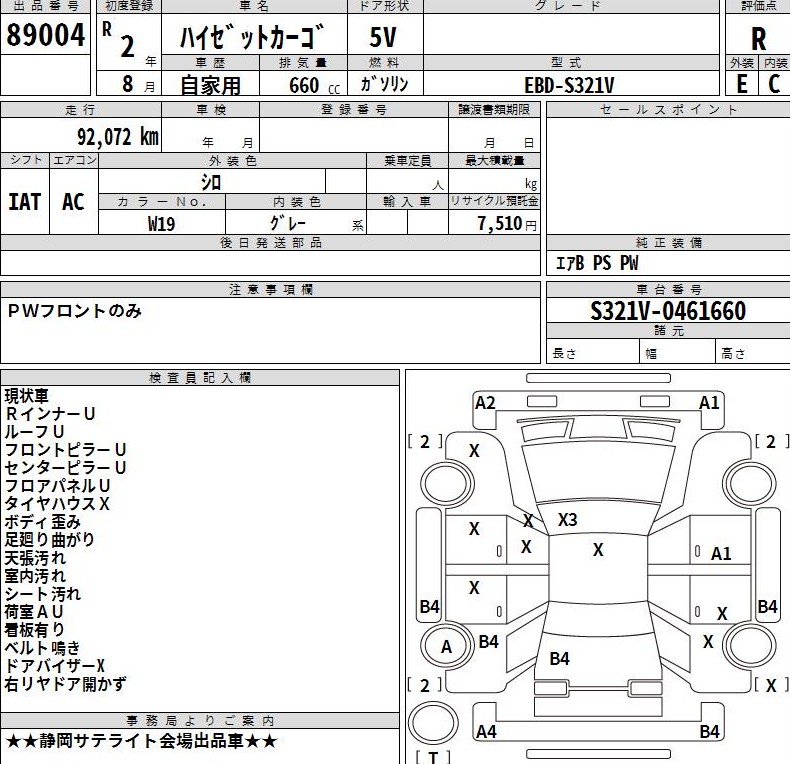Click the note PWフロントのみ
This screenshot has height=764, width=790.
(75, 311)
